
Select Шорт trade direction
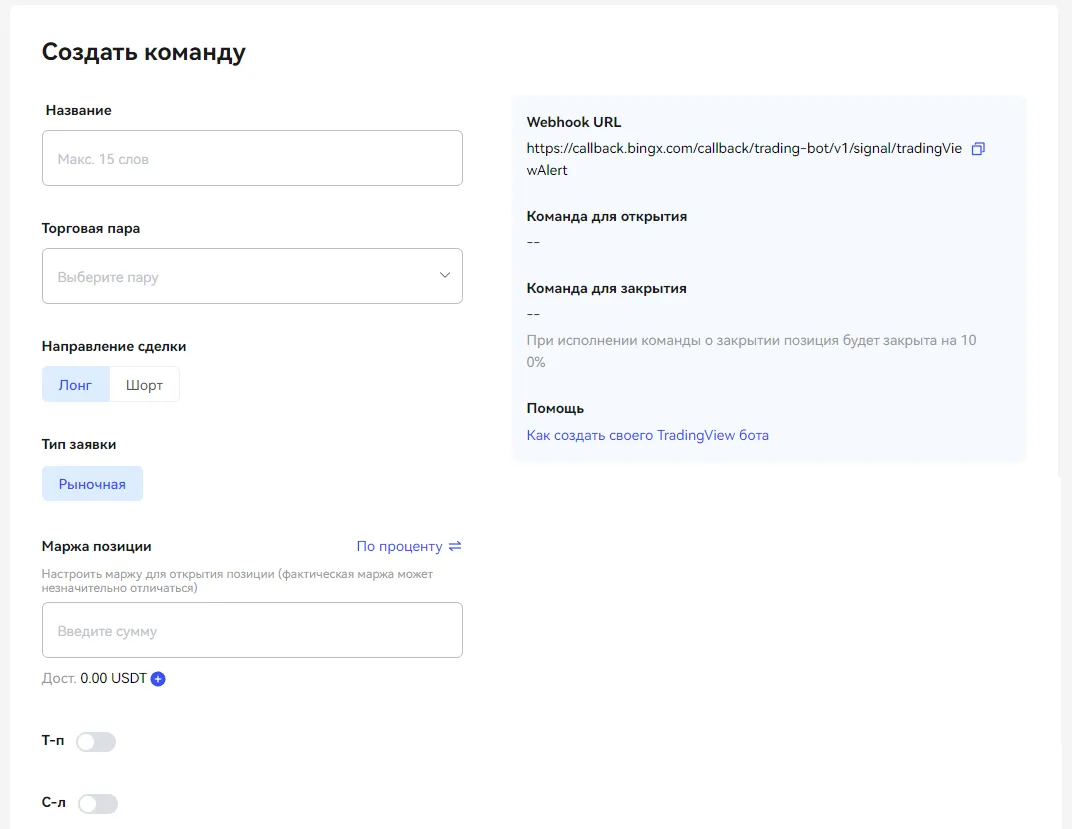pyautogui.click(x=144, y=385)
